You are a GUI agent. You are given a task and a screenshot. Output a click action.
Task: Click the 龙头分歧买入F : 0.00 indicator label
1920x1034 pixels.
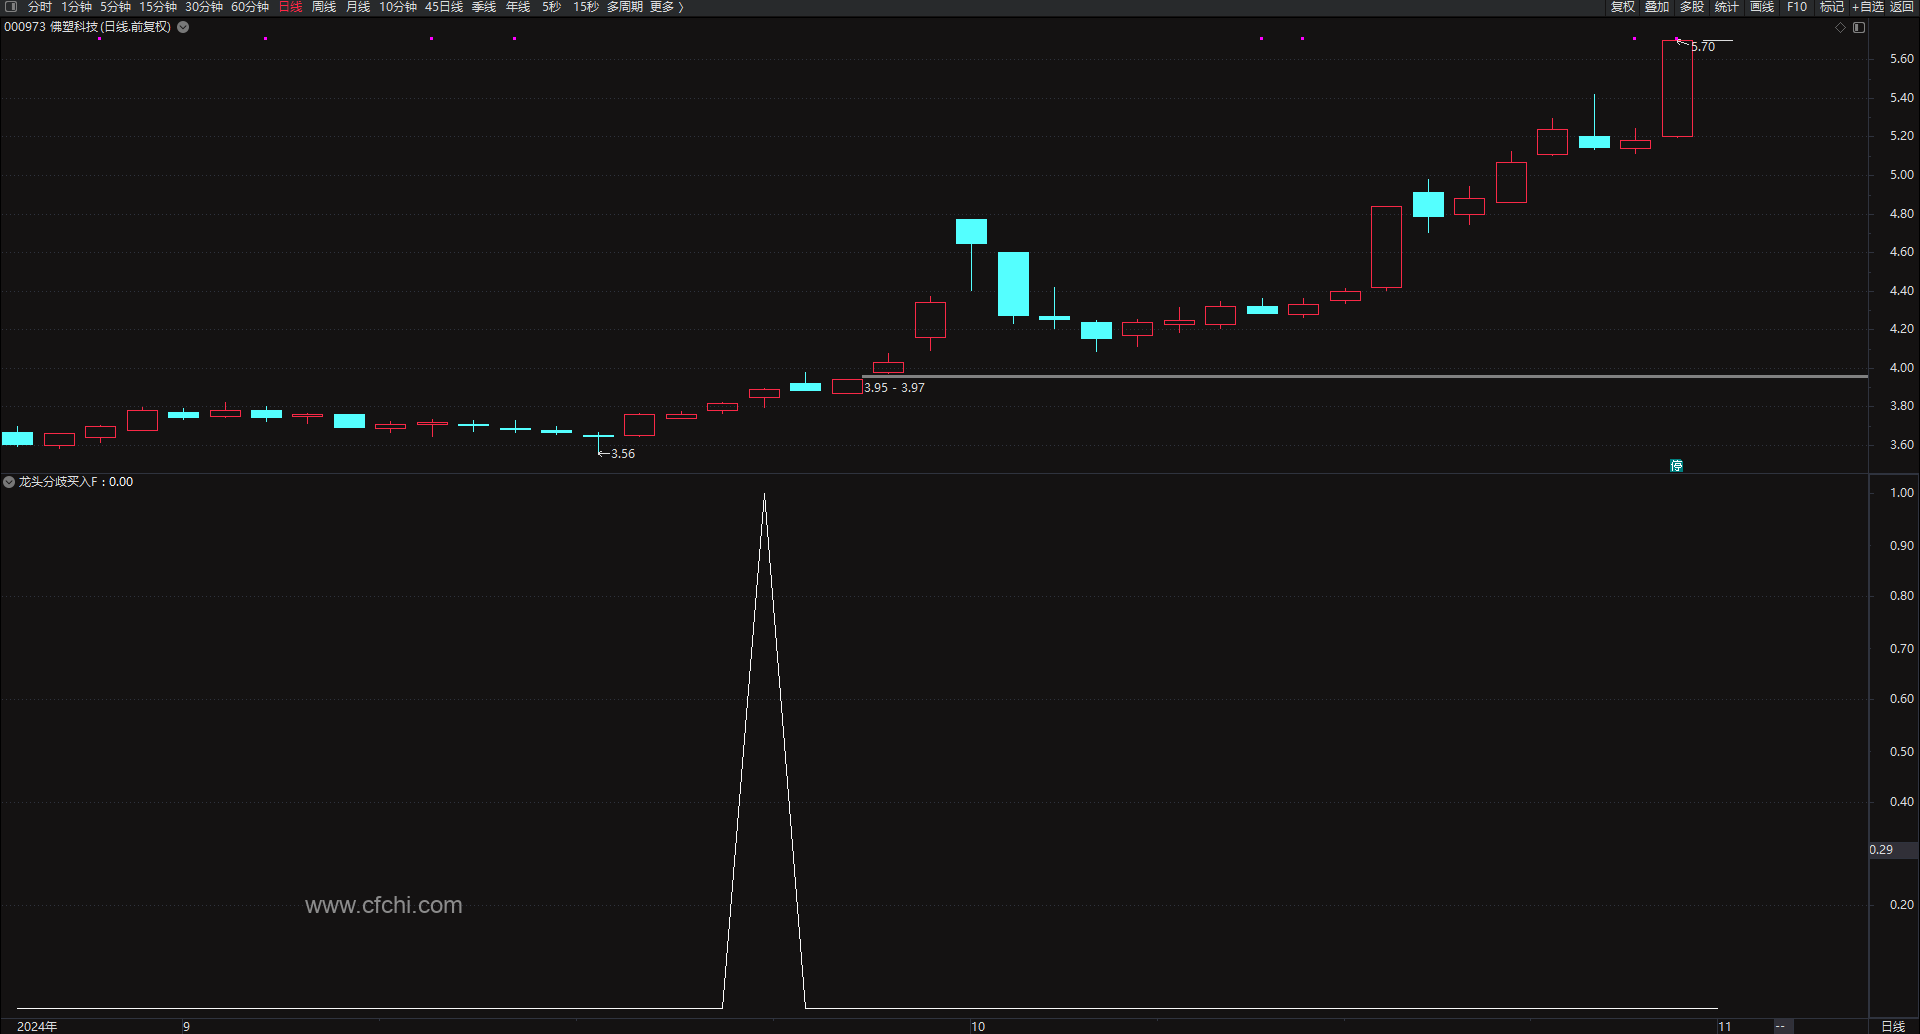coord(76,482)
